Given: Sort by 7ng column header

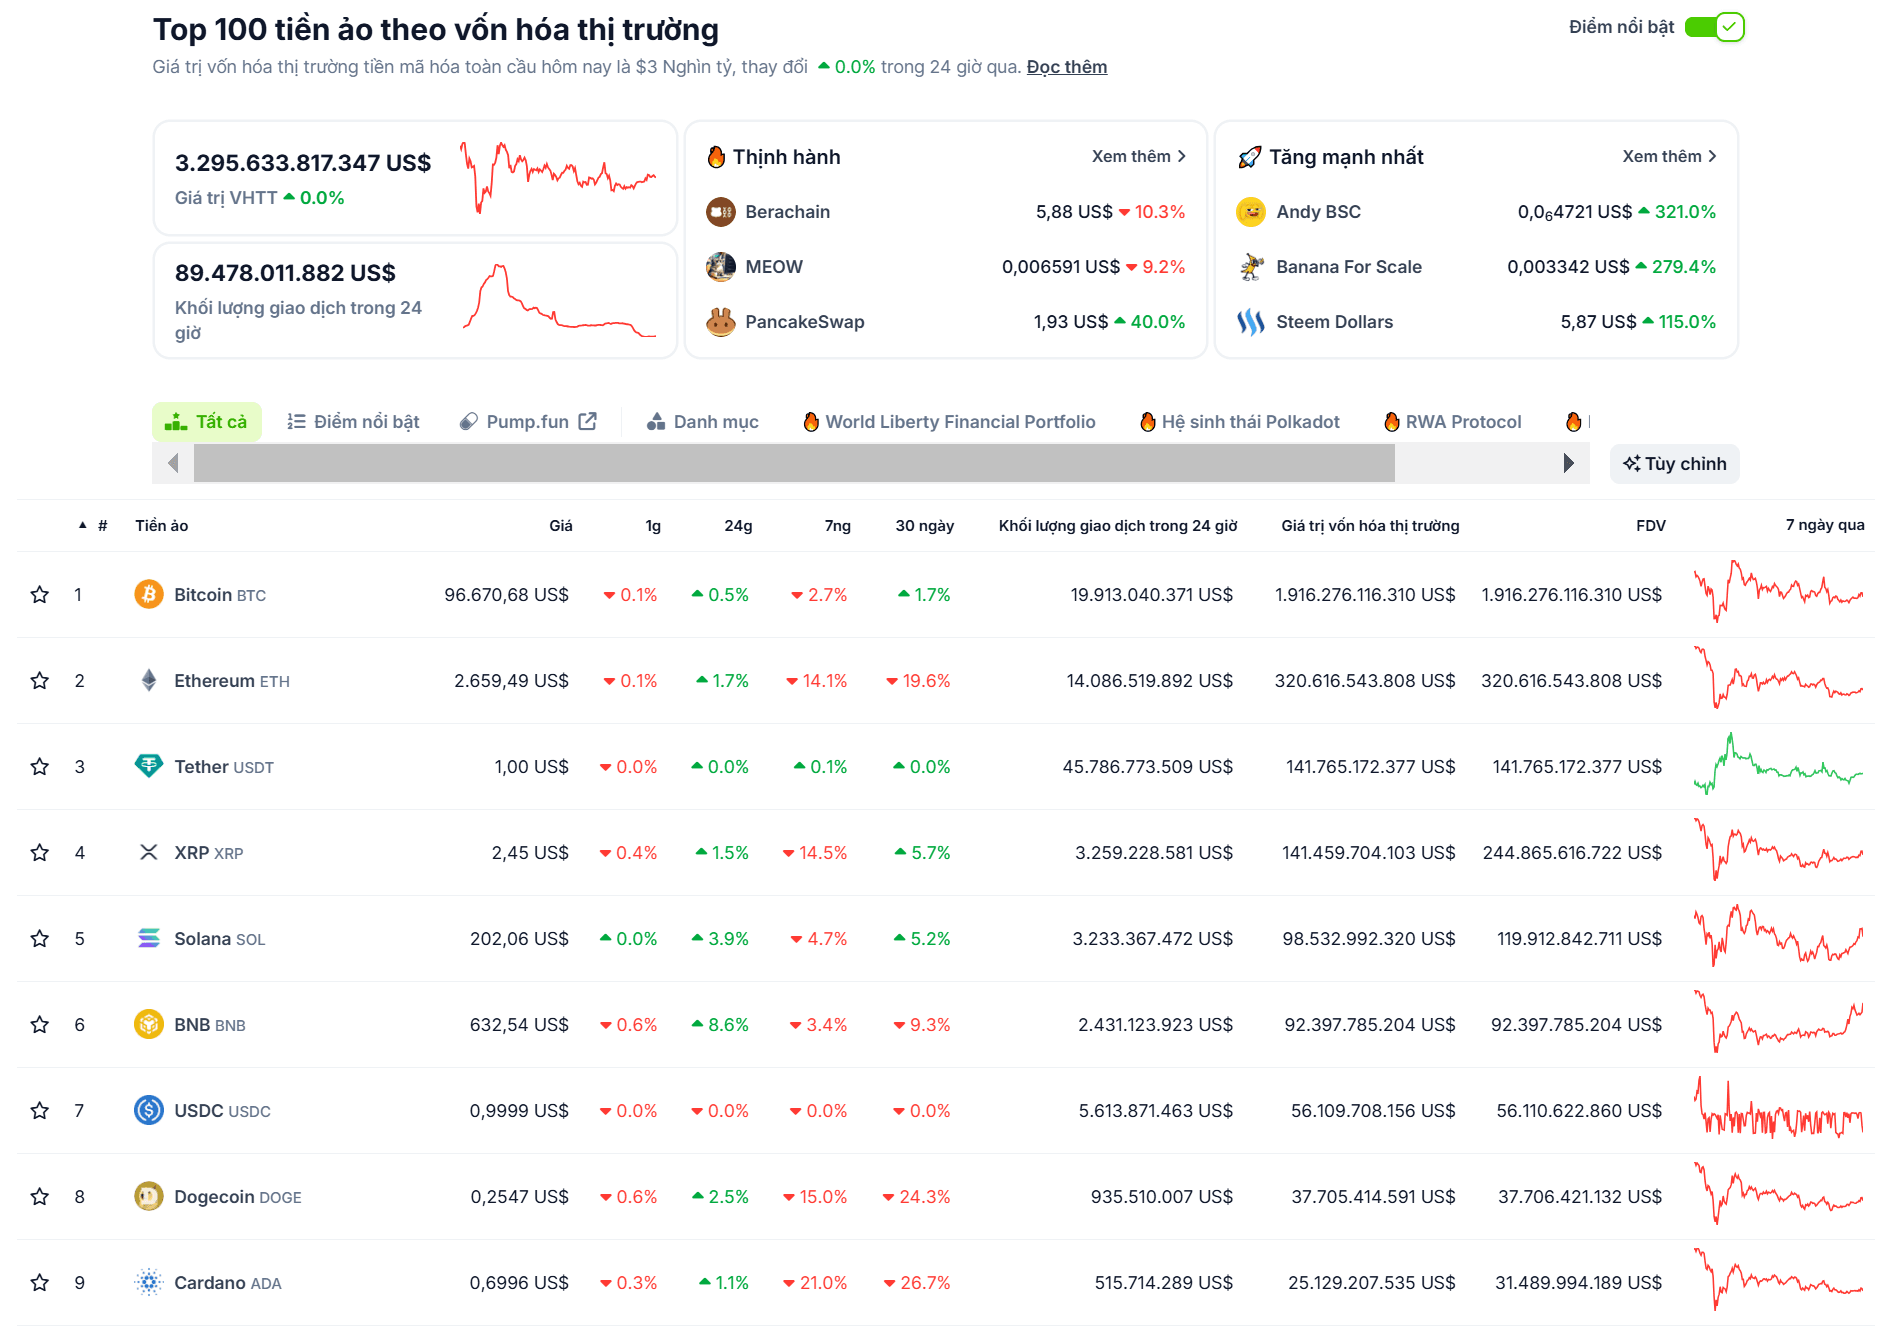Looking at the screenshot, I should pyautogui.click(x=838, y=526).
